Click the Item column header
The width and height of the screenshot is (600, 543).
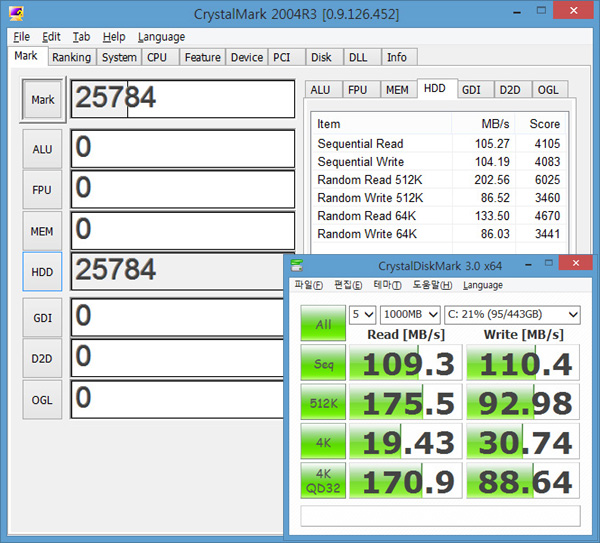click(x=381, y=124)
